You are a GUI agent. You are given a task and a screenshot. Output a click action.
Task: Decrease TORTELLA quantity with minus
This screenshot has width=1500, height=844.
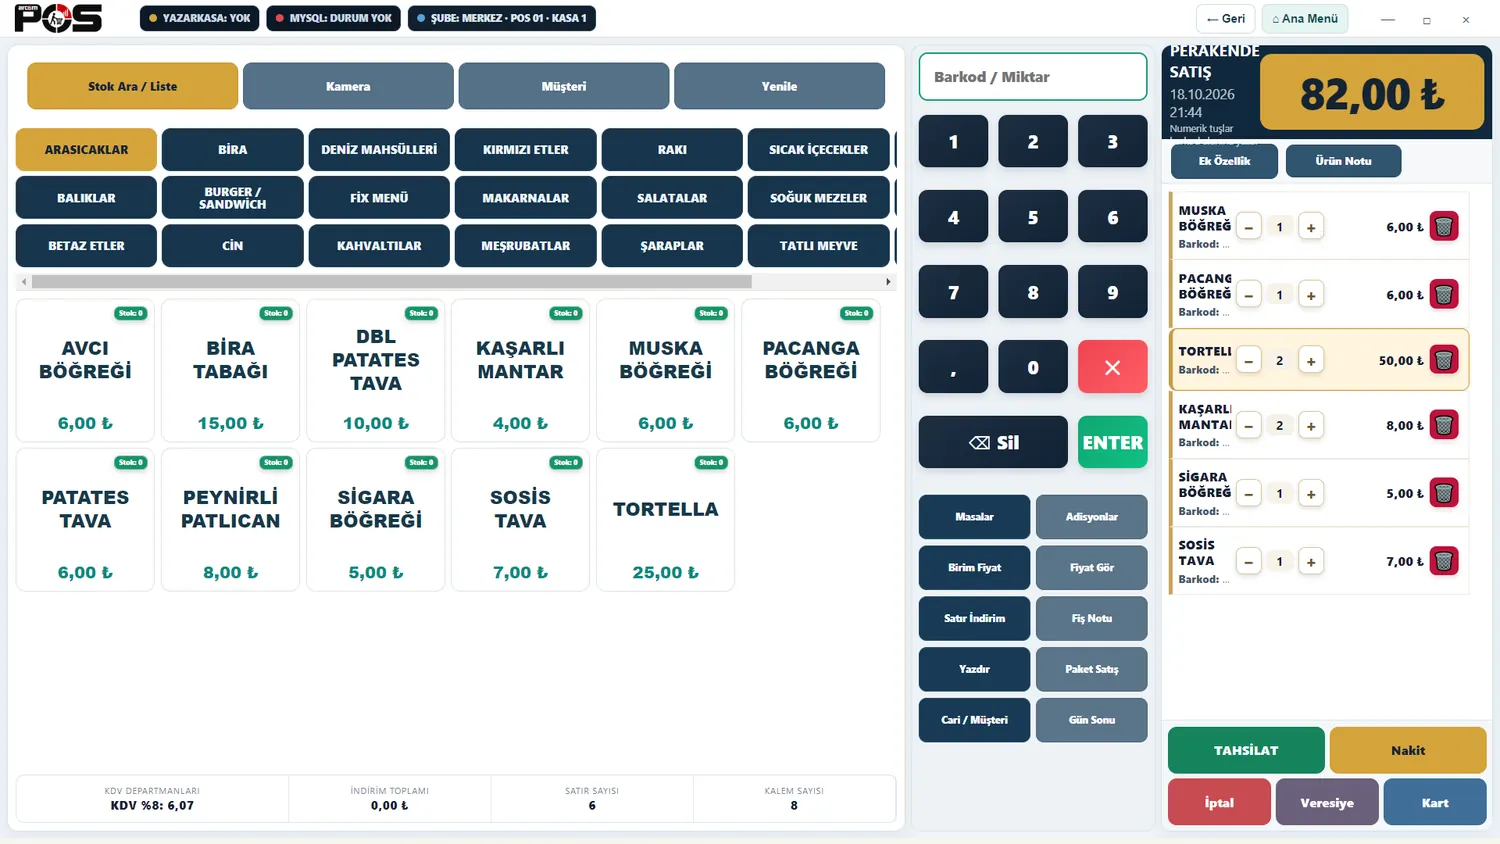tap(1248, 361)
